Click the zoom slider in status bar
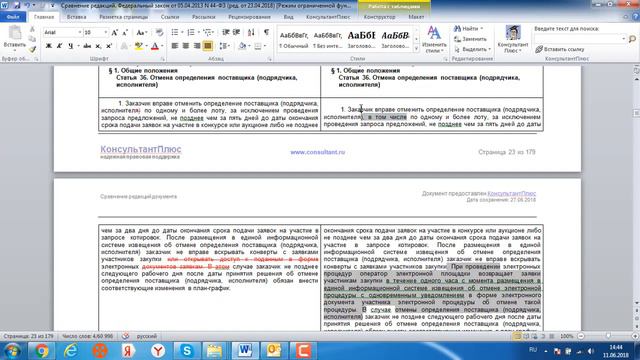Viewport: 640px width, 360px height. [x=608, y=336]
